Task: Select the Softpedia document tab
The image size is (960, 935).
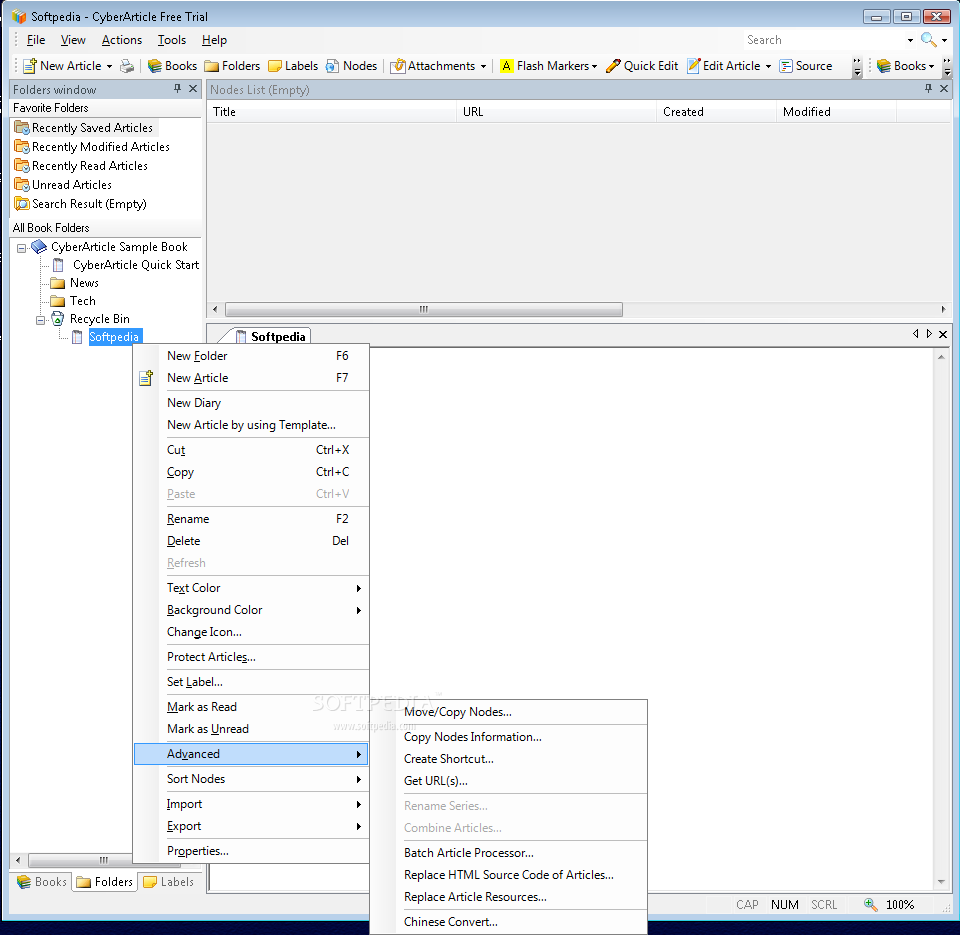Action: coord(271,336)
